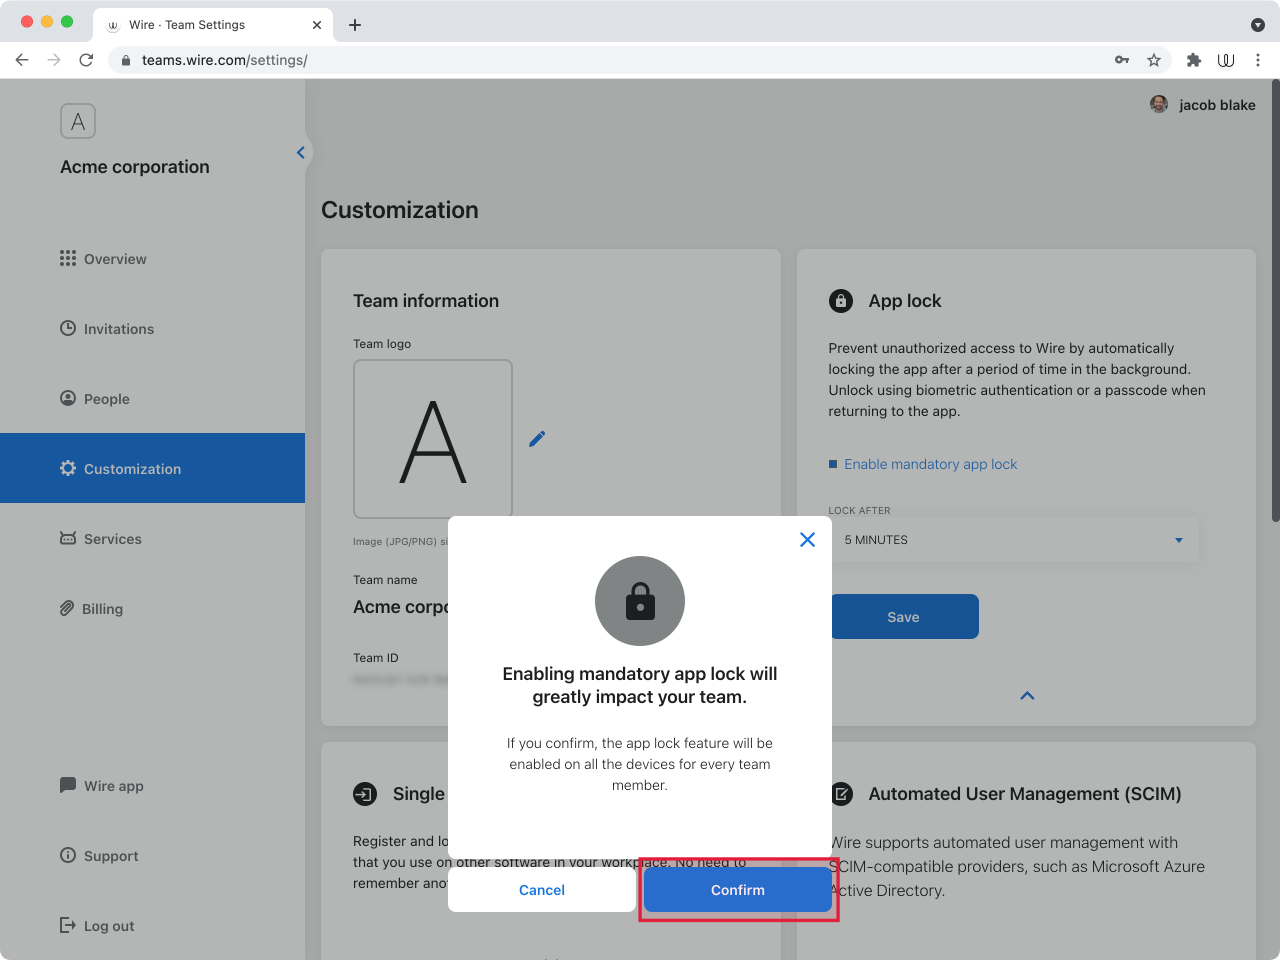Image resolution: width=1280 pixels, height=960 pixels.
Task: Open a new browser tab
Action: [355, 25]
